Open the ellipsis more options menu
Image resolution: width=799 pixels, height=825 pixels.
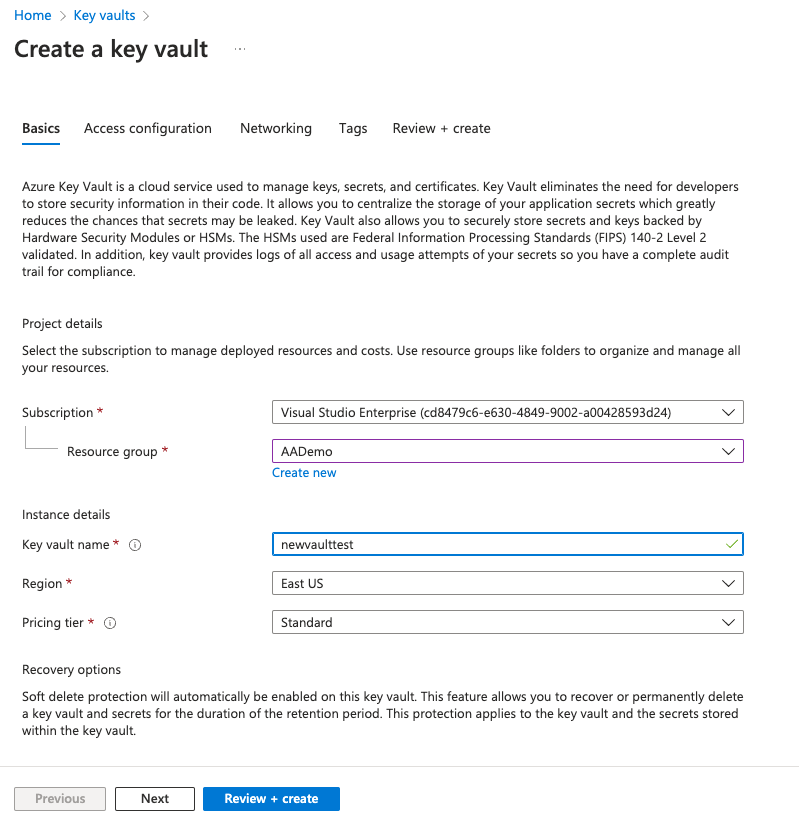click(x=240, y=48)
